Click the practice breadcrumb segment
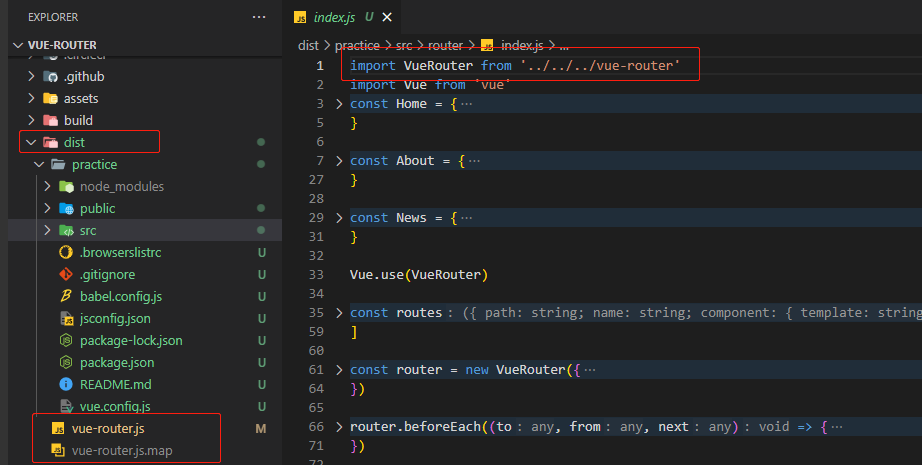Viewport: 922px width, 465px height. pos(357,45)
